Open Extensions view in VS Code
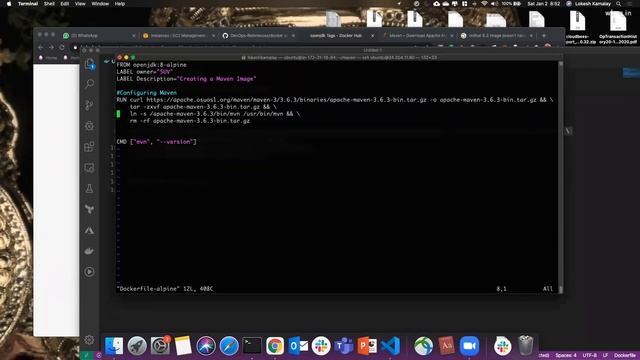Viewport: 640px width, 360px height. point(89,147)
